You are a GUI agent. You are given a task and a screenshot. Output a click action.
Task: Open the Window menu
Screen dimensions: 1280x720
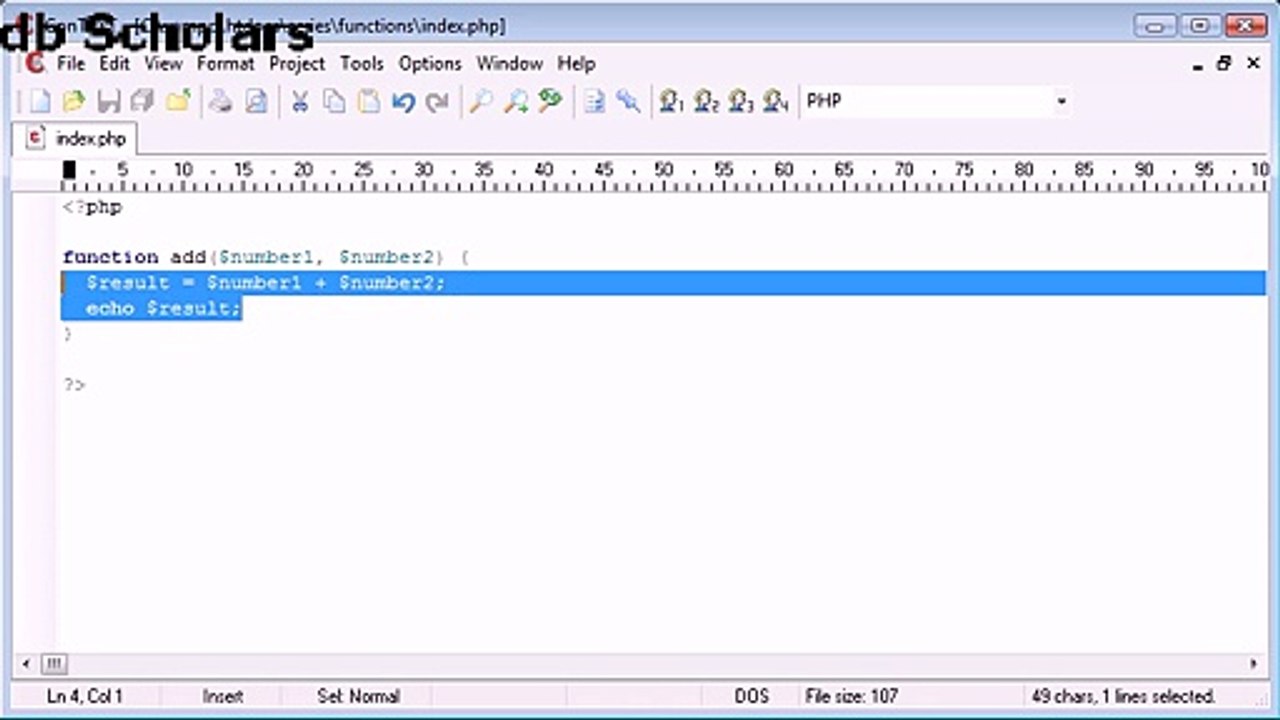click(509, 63)
